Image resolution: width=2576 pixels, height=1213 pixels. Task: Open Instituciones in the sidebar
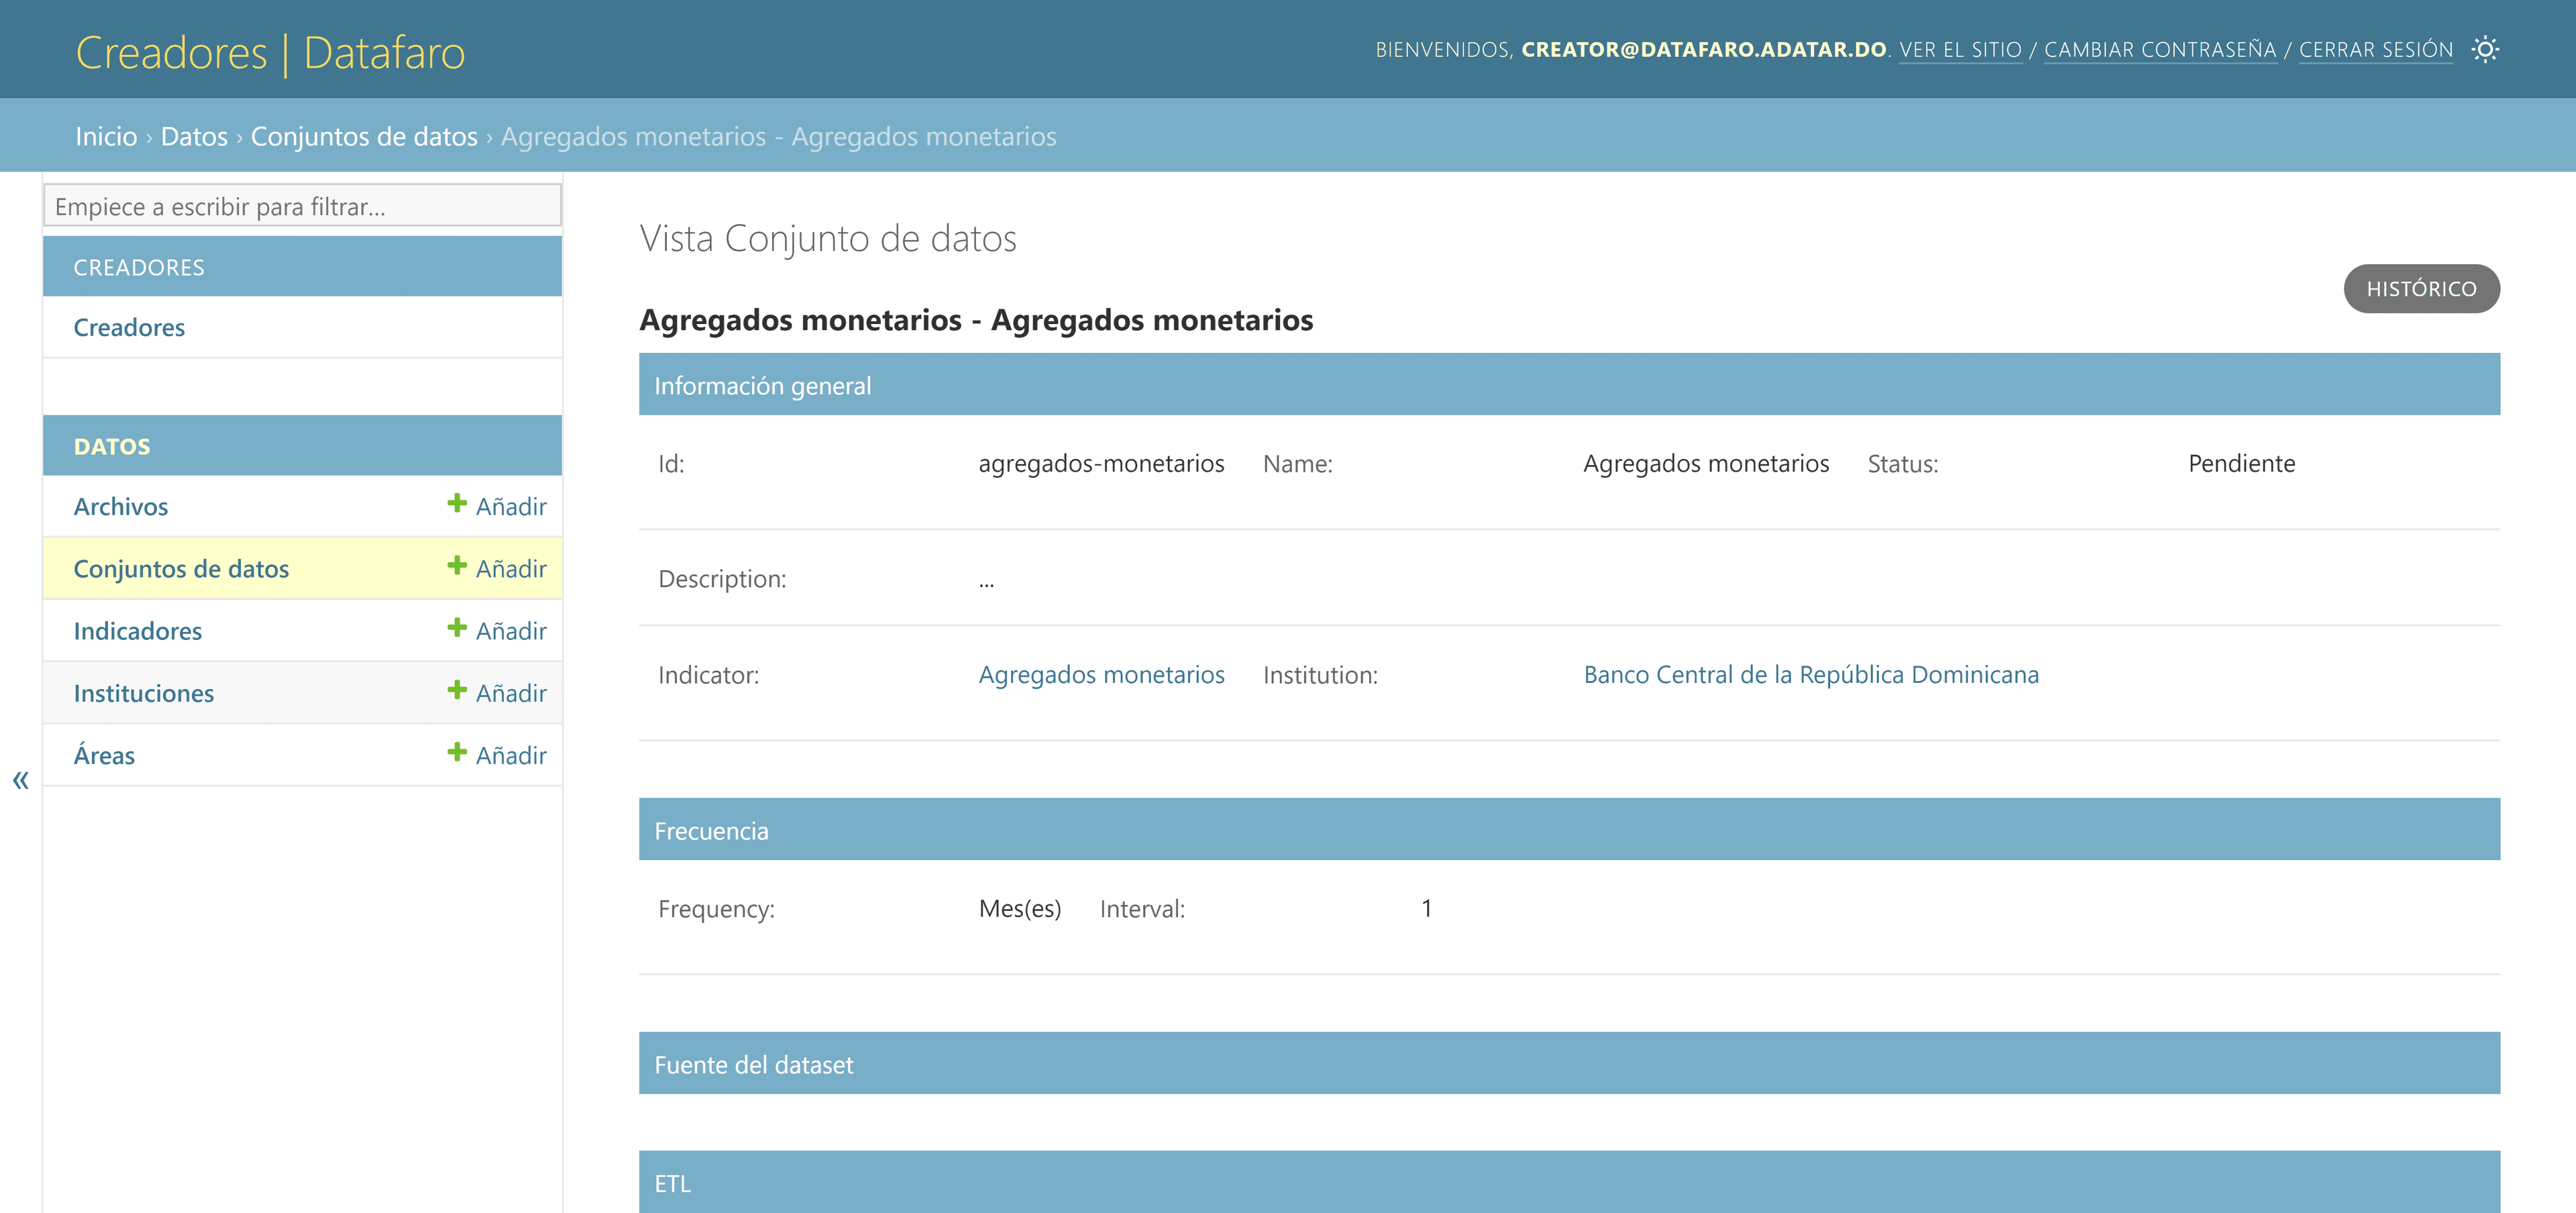143,692
